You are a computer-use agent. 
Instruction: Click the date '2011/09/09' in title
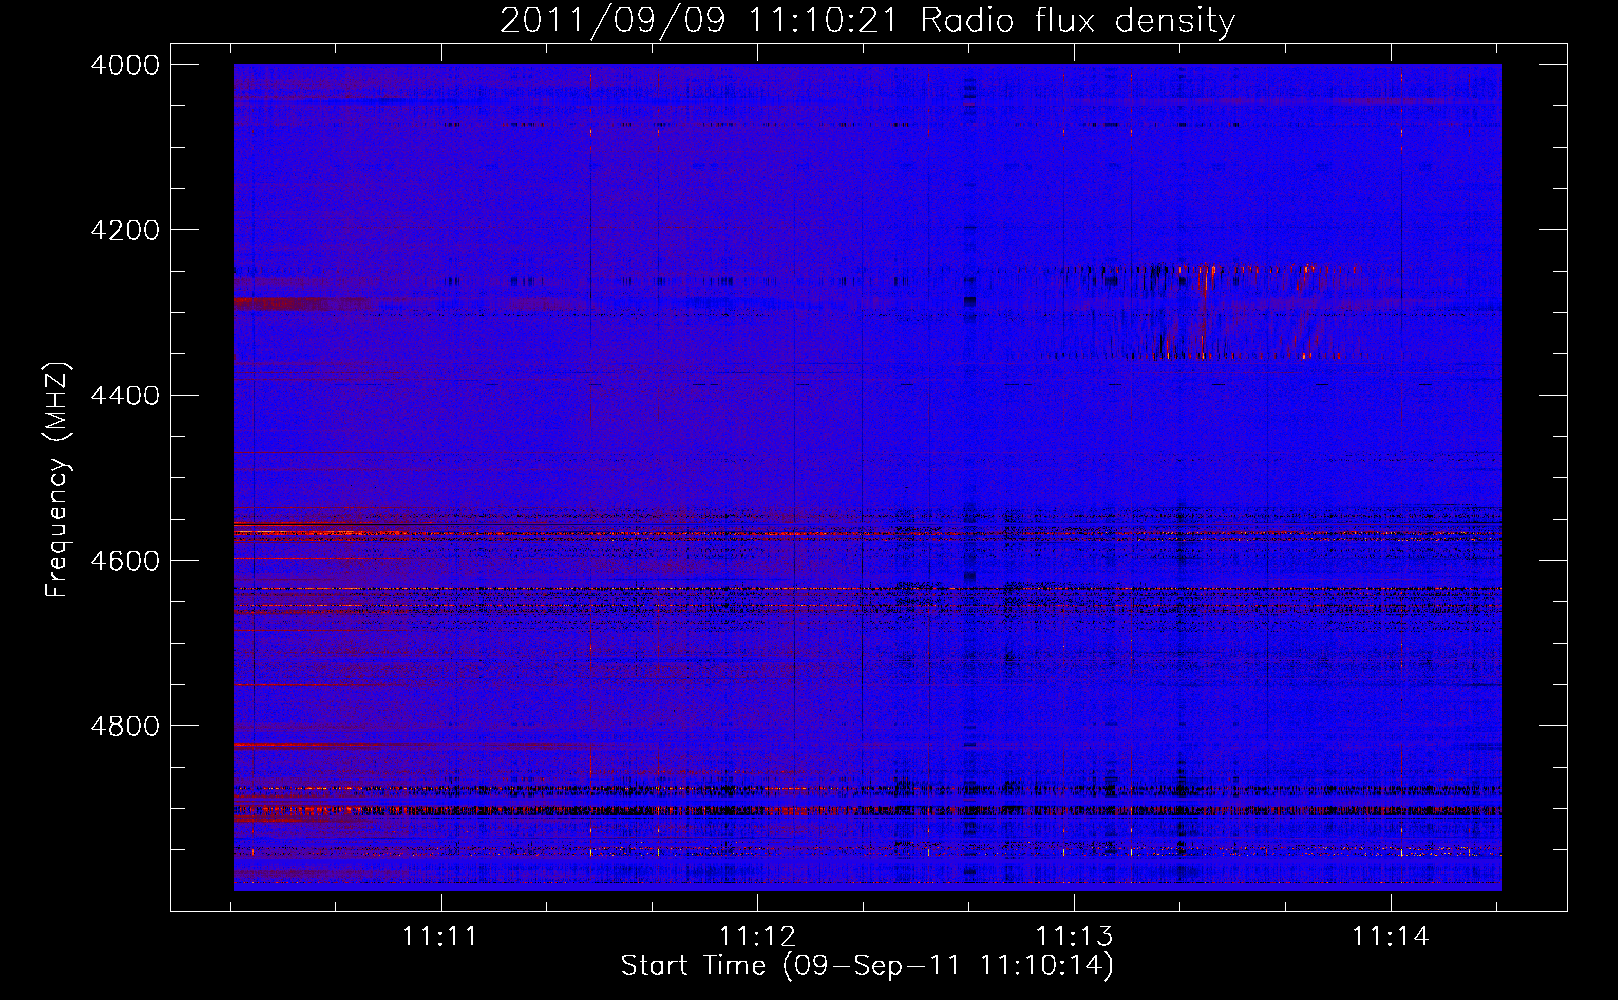(x=613, y=20)
